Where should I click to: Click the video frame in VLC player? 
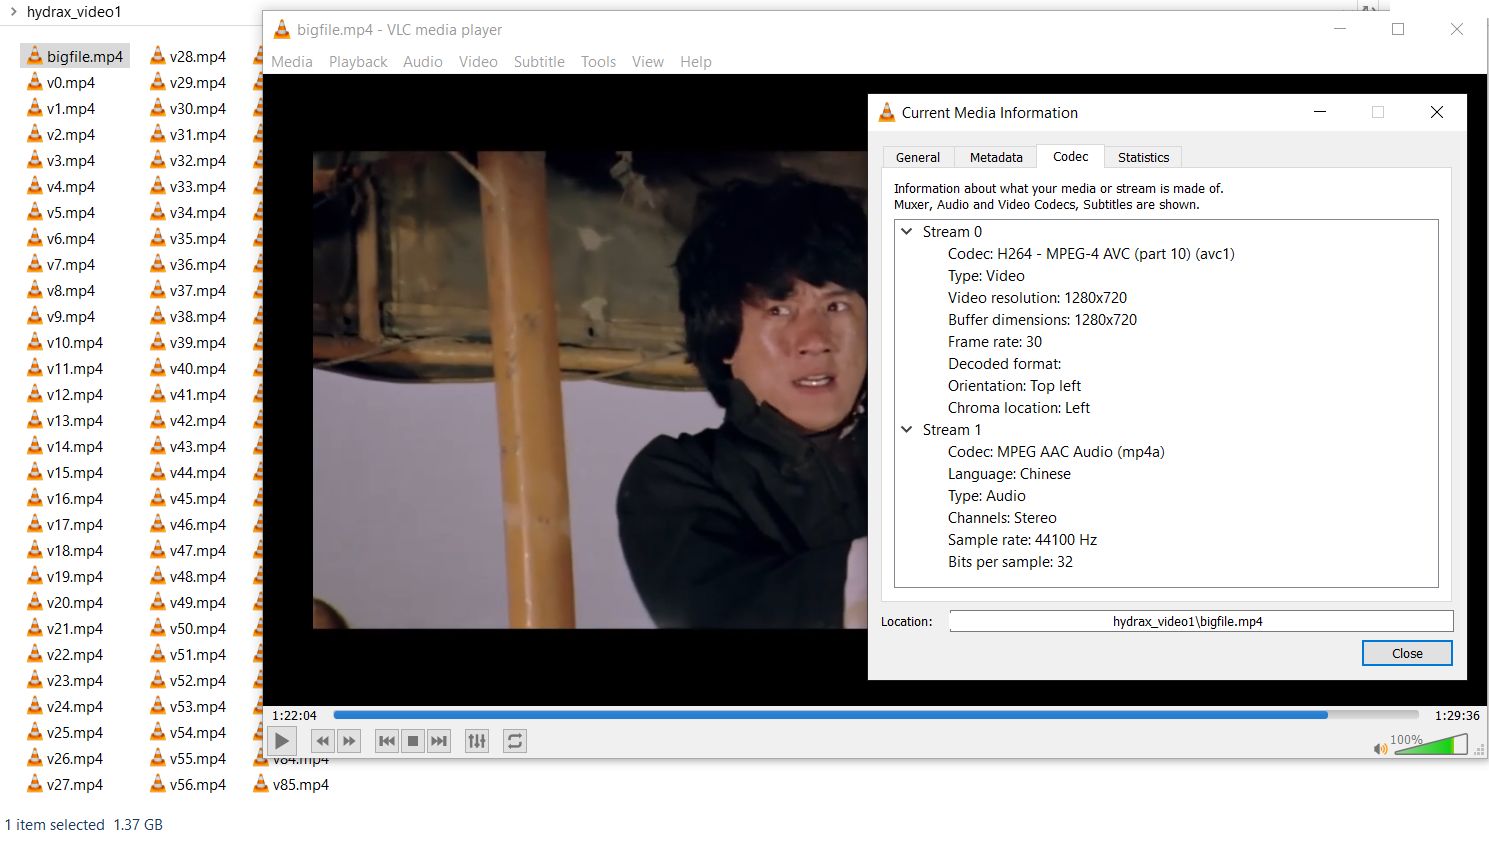[x=590, y=390]
